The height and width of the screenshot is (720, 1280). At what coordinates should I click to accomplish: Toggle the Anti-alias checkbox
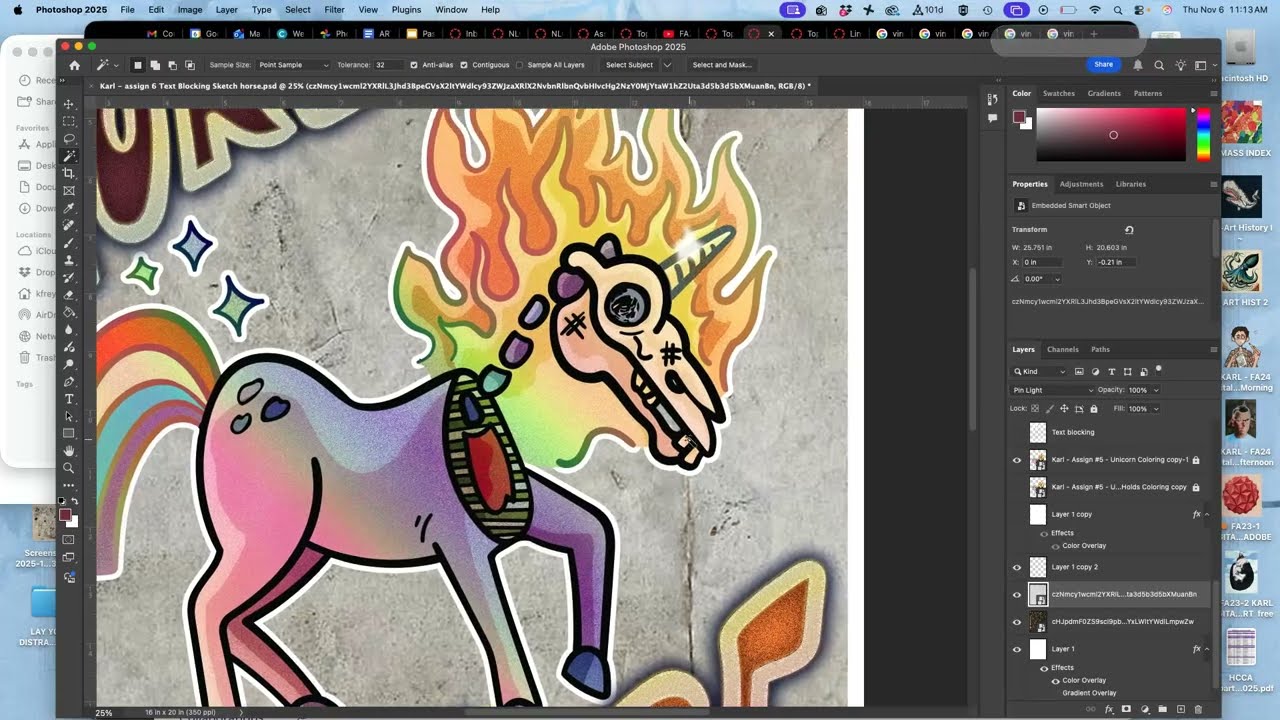point(414,65)
